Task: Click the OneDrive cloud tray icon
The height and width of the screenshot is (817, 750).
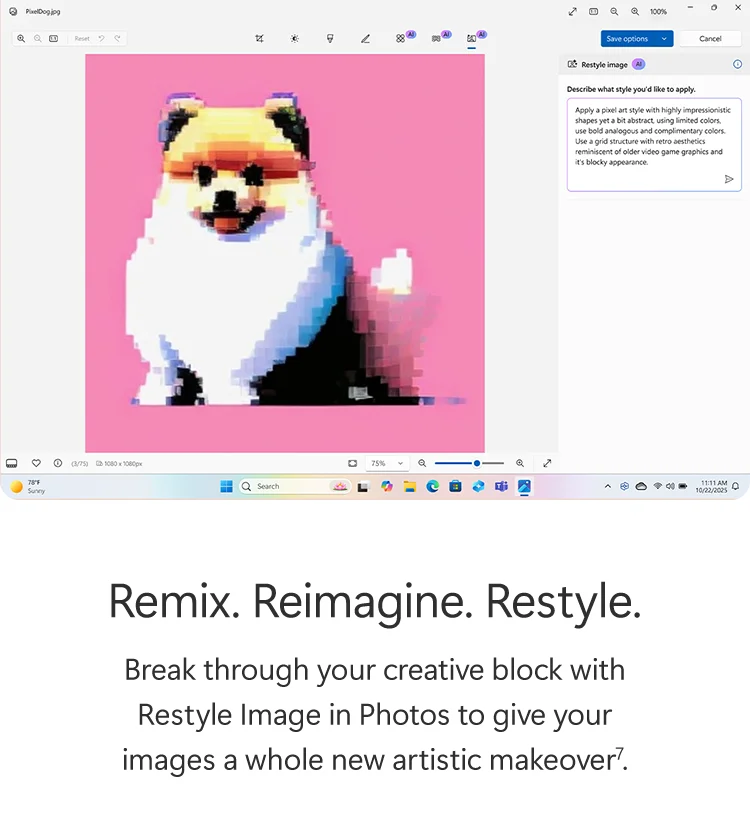Action: 642,487
